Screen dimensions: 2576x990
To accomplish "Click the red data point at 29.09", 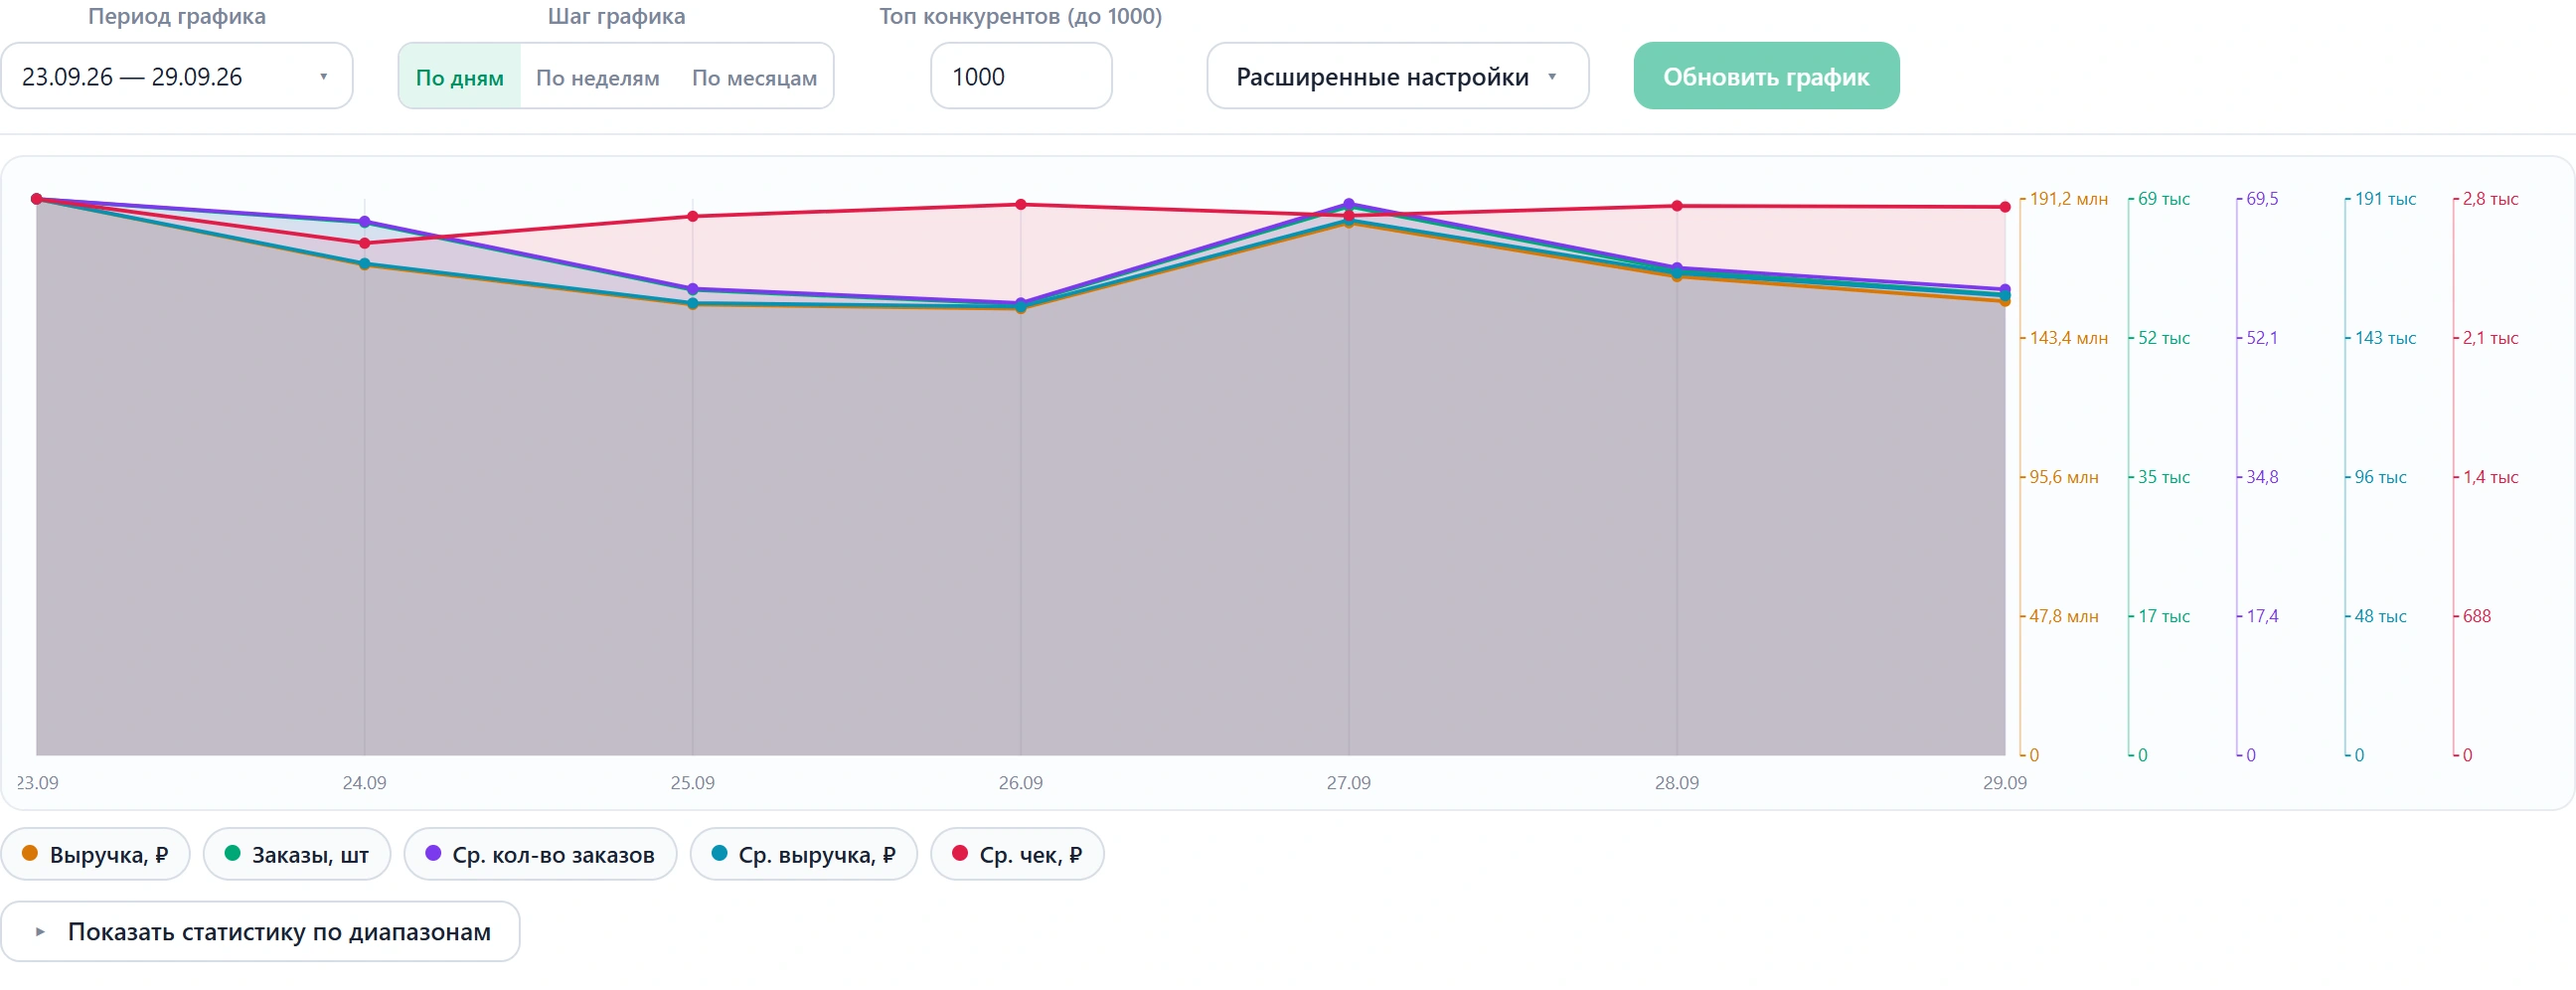I will coord(2005,208).
